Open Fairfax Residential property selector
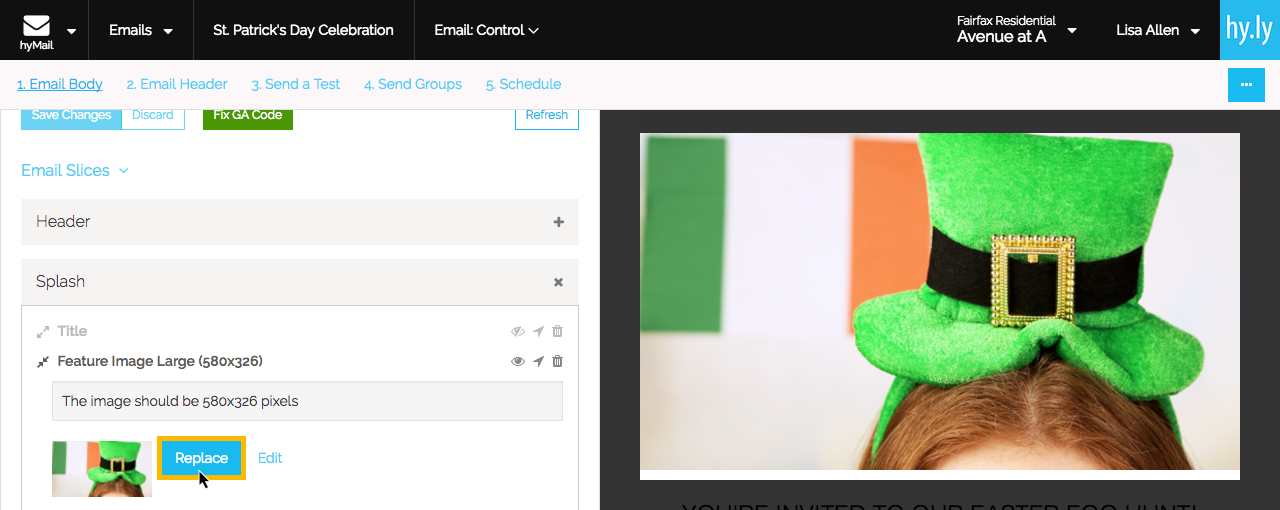The width and height of the screenshot is (1280, 510). (1016, 29)
